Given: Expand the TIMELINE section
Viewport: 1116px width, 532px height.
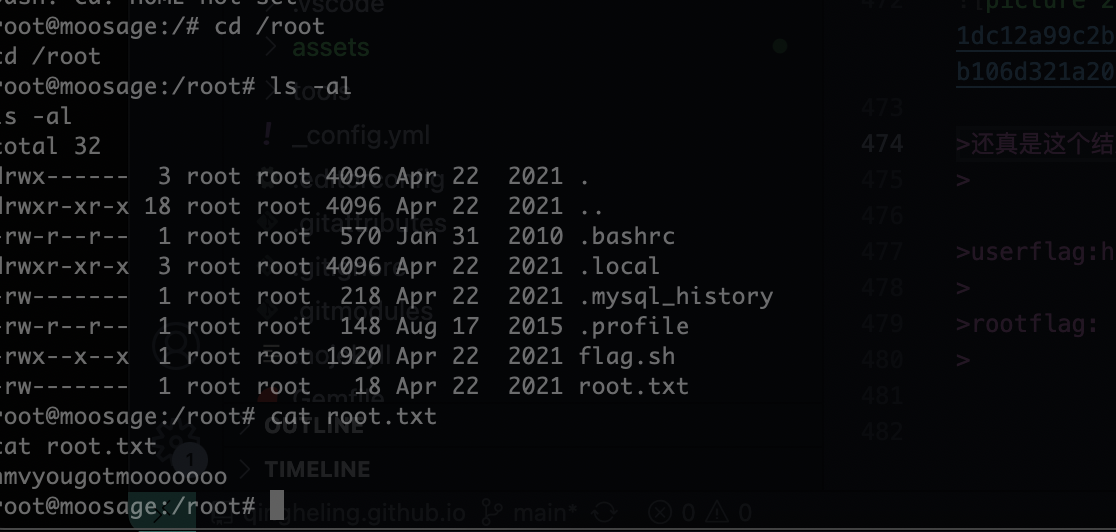Looking at the screenshot, I should click(x=317, y=469).
